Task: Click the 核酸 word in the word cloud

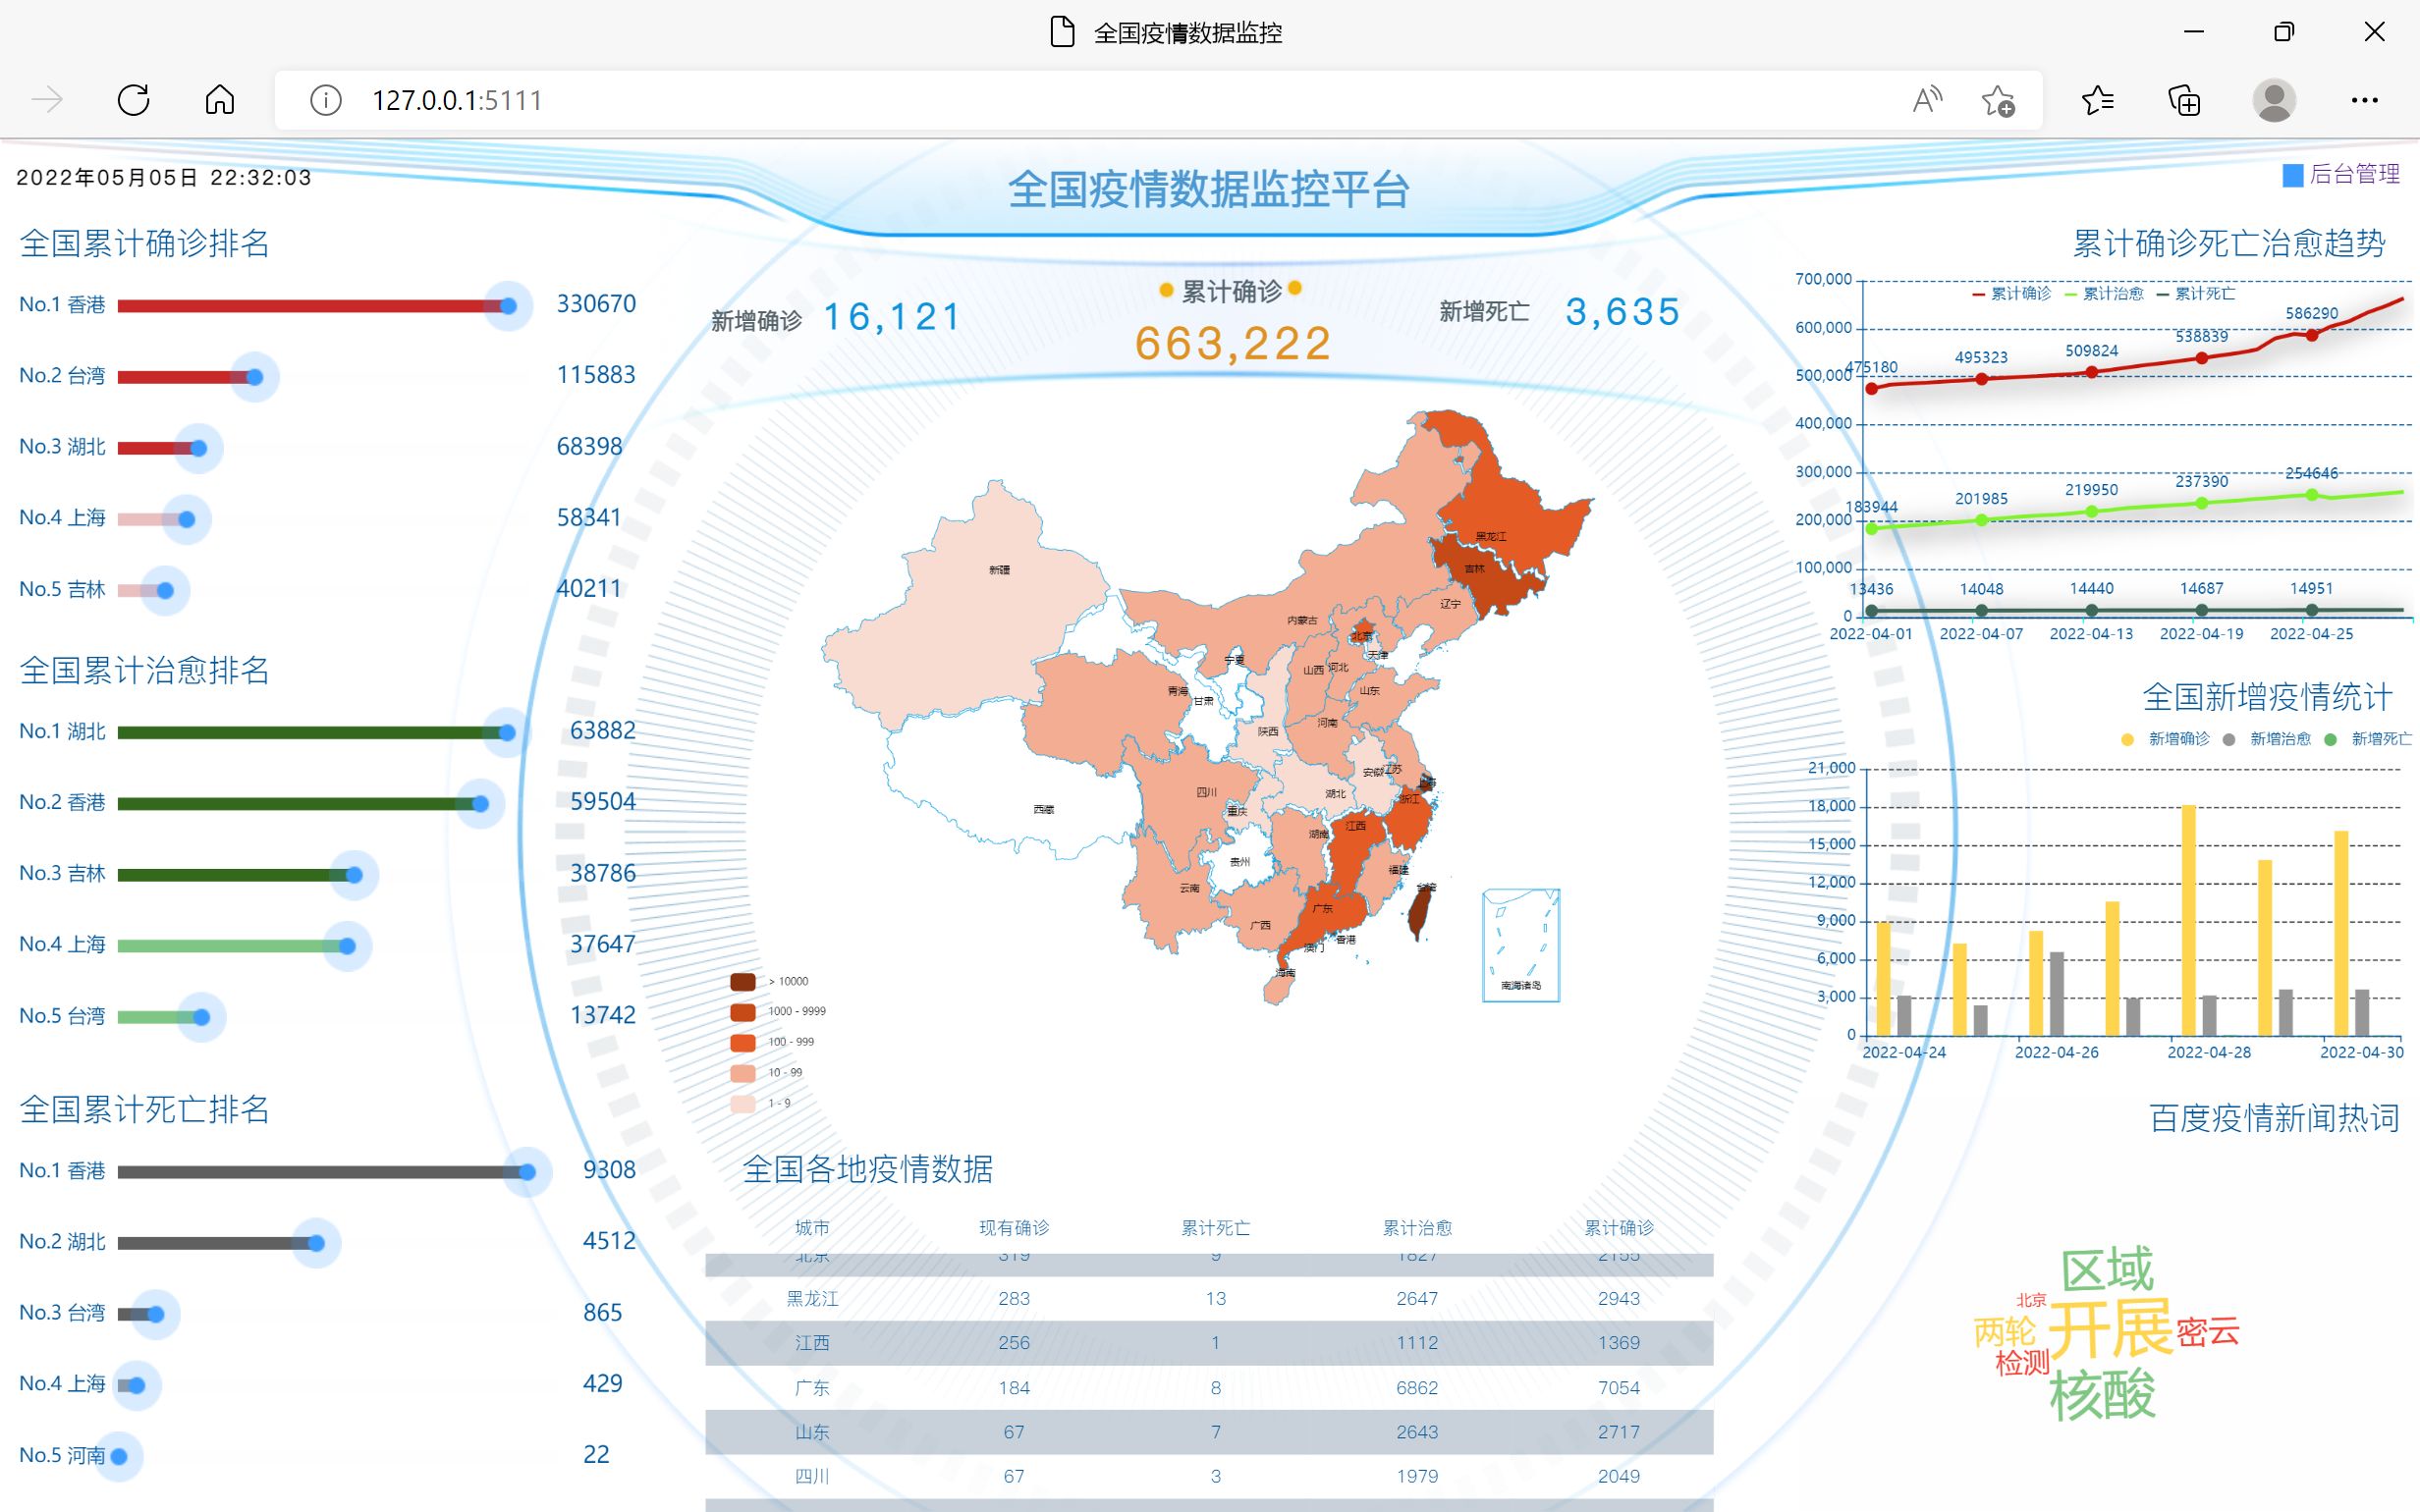Action: 2101,1395
